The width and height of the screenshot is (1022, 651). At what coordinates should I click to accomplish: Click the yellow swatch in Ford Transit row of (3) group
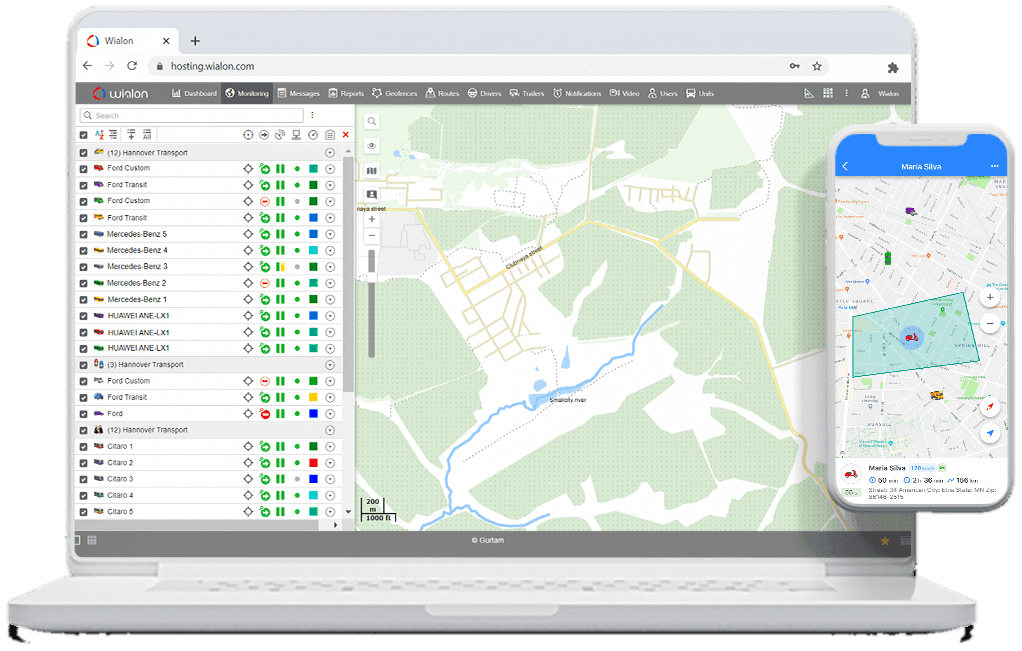click(x=314, y=398)
